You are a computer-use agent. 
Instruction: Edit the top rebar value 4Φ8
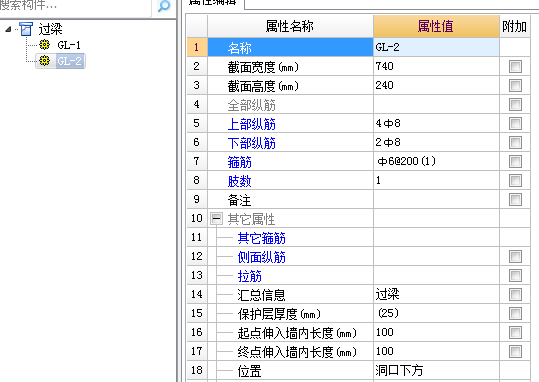[436, 123]
